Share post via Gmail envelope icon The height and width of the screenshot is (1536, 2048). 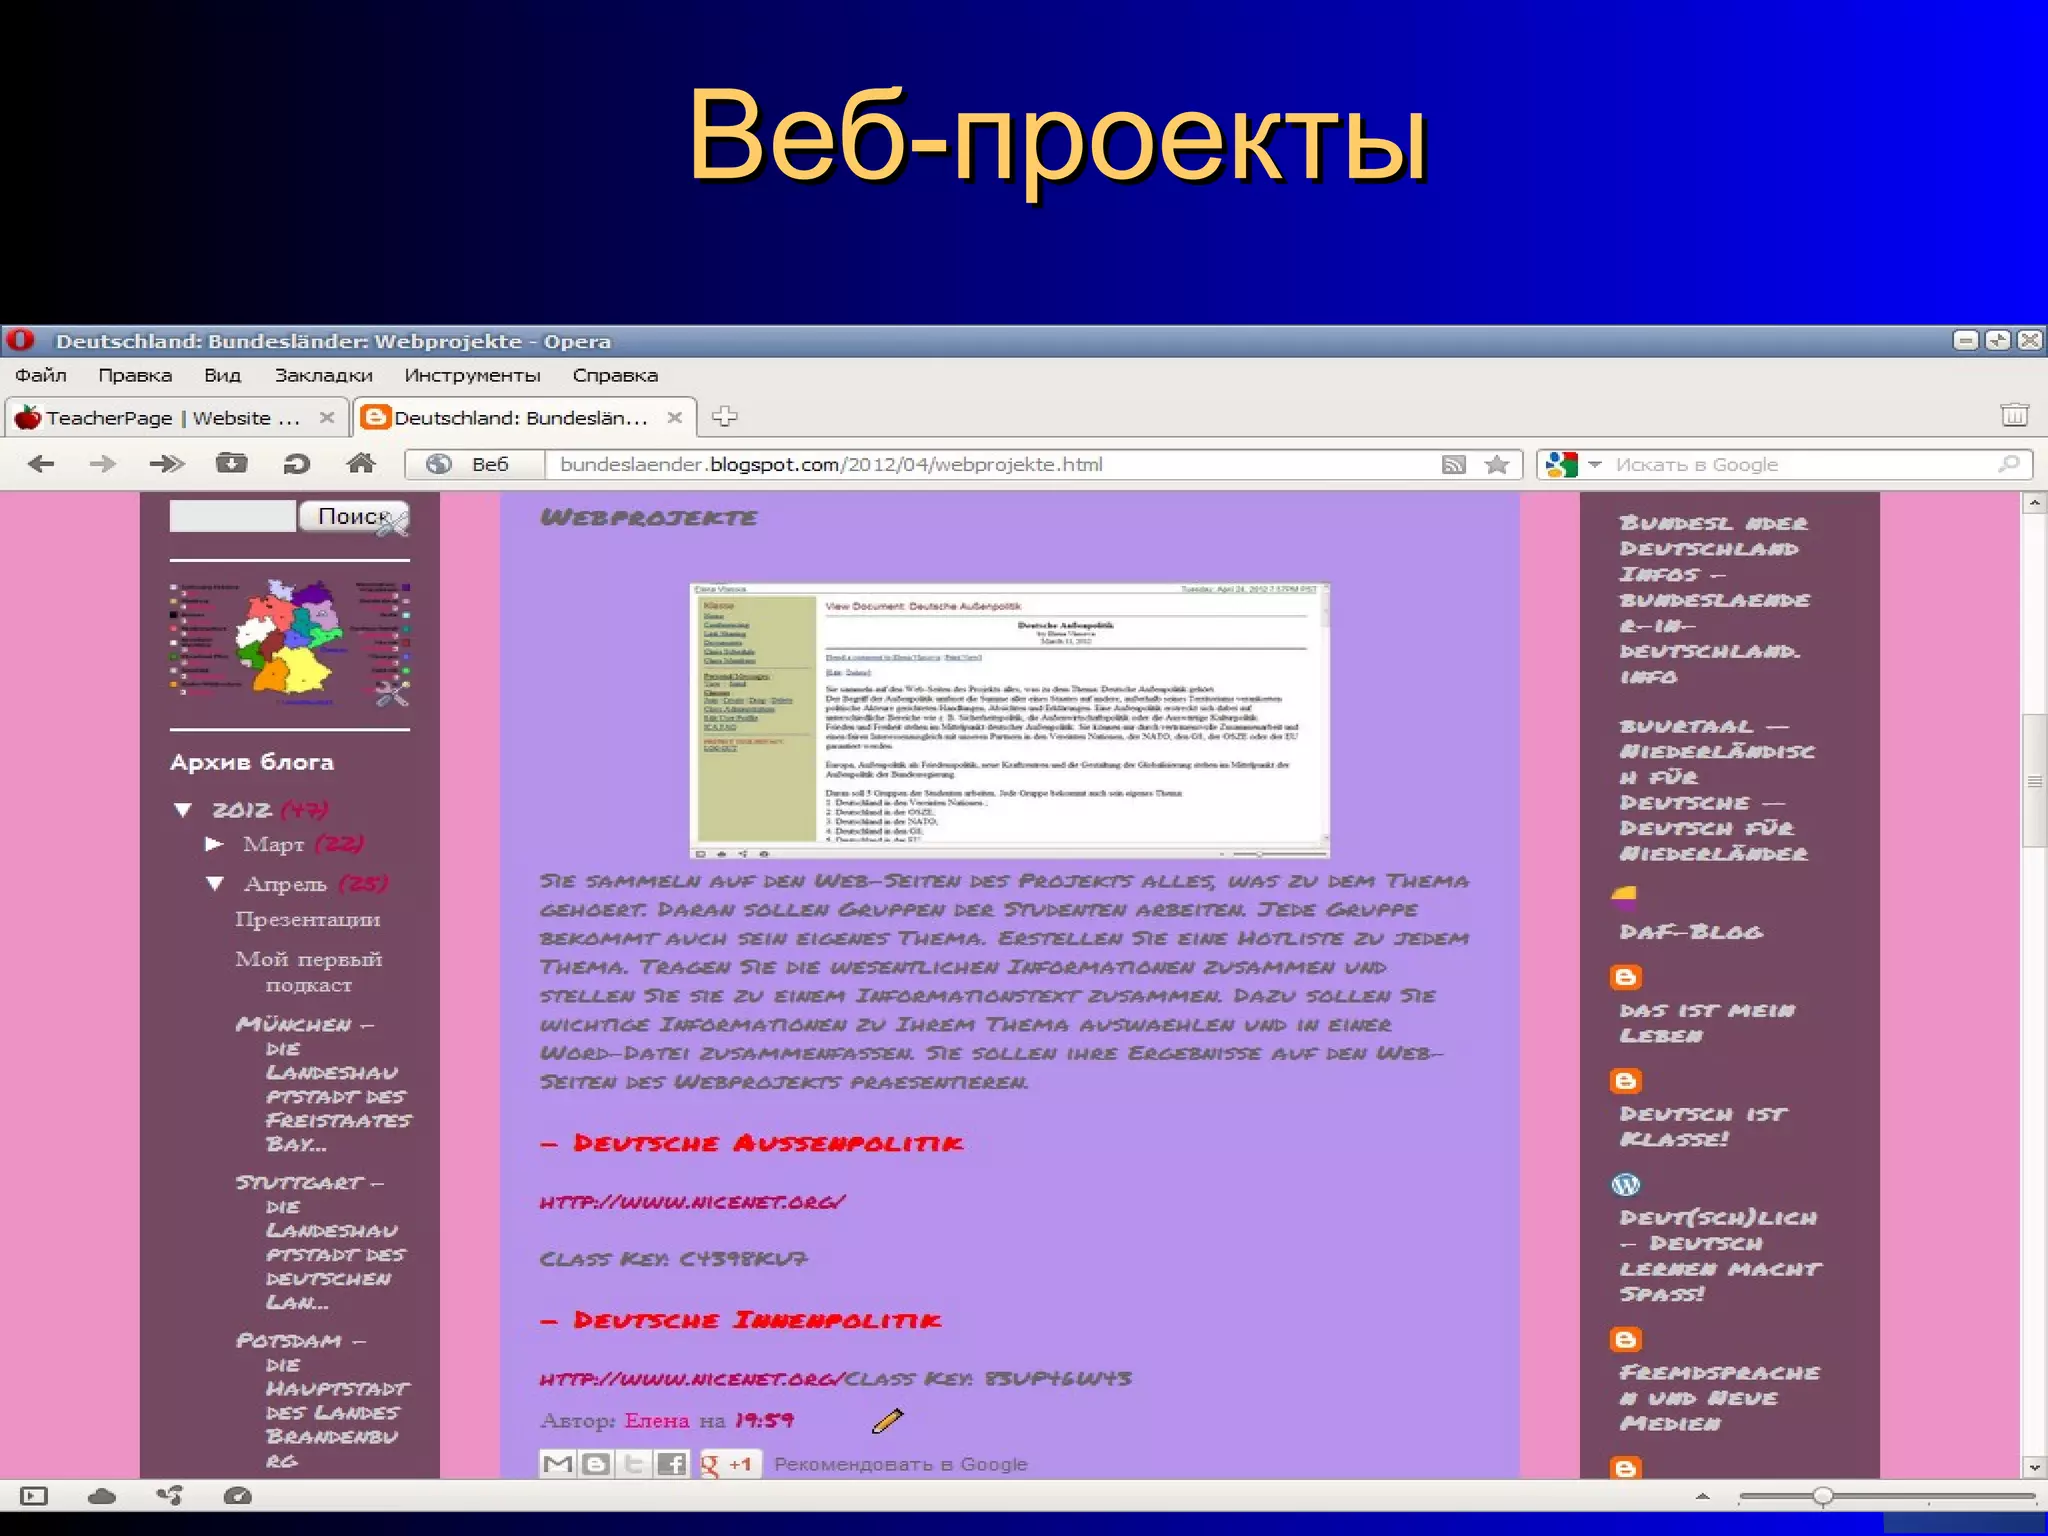tap(557, 1464)
